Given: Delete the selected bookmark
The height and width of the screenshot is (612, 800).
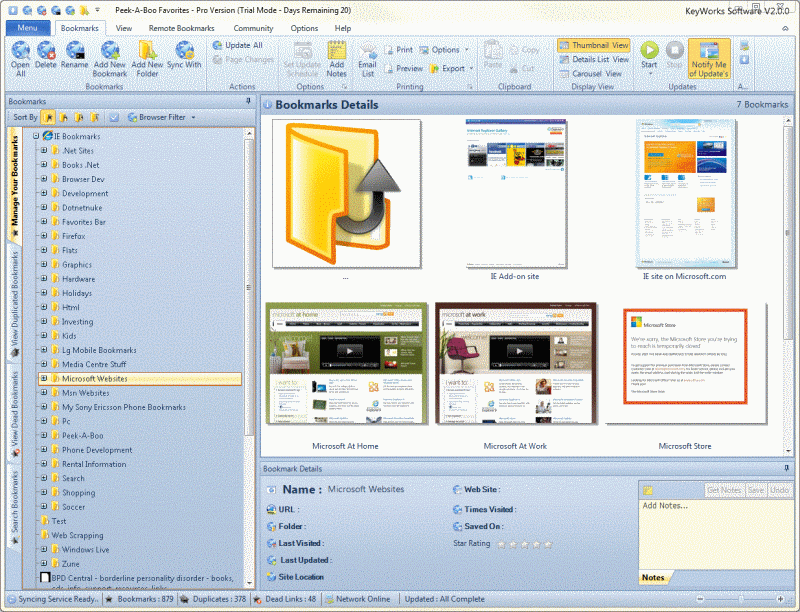Looking at the screenshot, I should pos(46,55).
